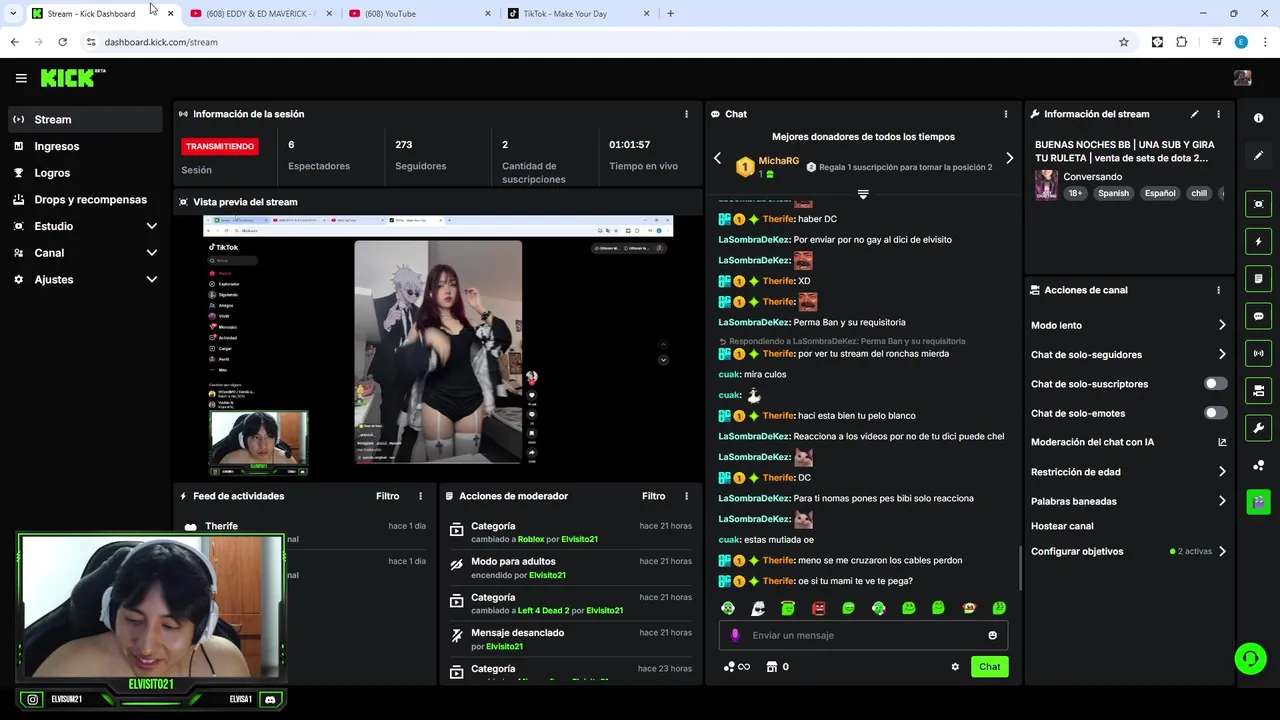1280x720 pixels.
Task: Click Hostear canal
Action: click(1062, 526)
